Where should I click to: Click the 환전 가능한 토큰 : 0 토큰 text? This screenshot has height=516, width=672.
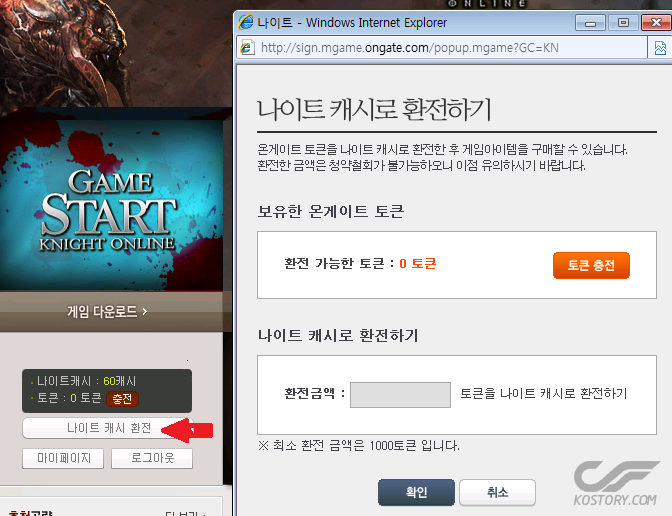coord(360,263)
